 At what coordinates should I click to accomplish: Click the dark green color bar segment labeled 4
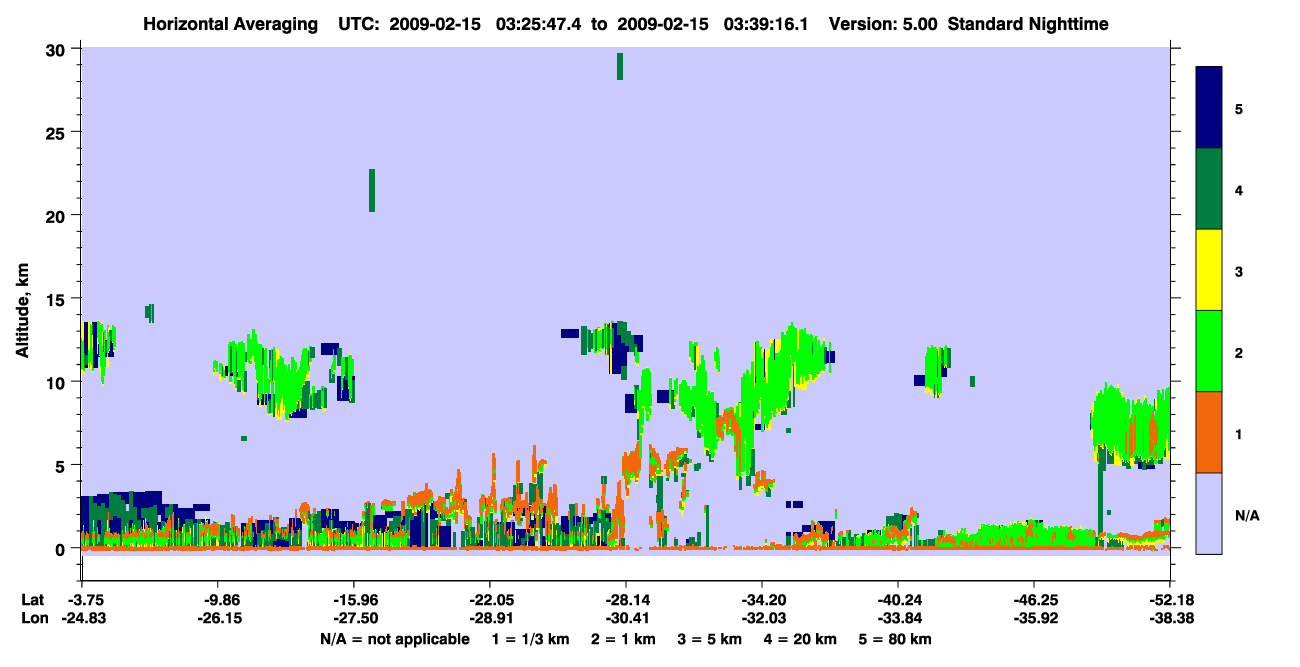point(1209,189)
